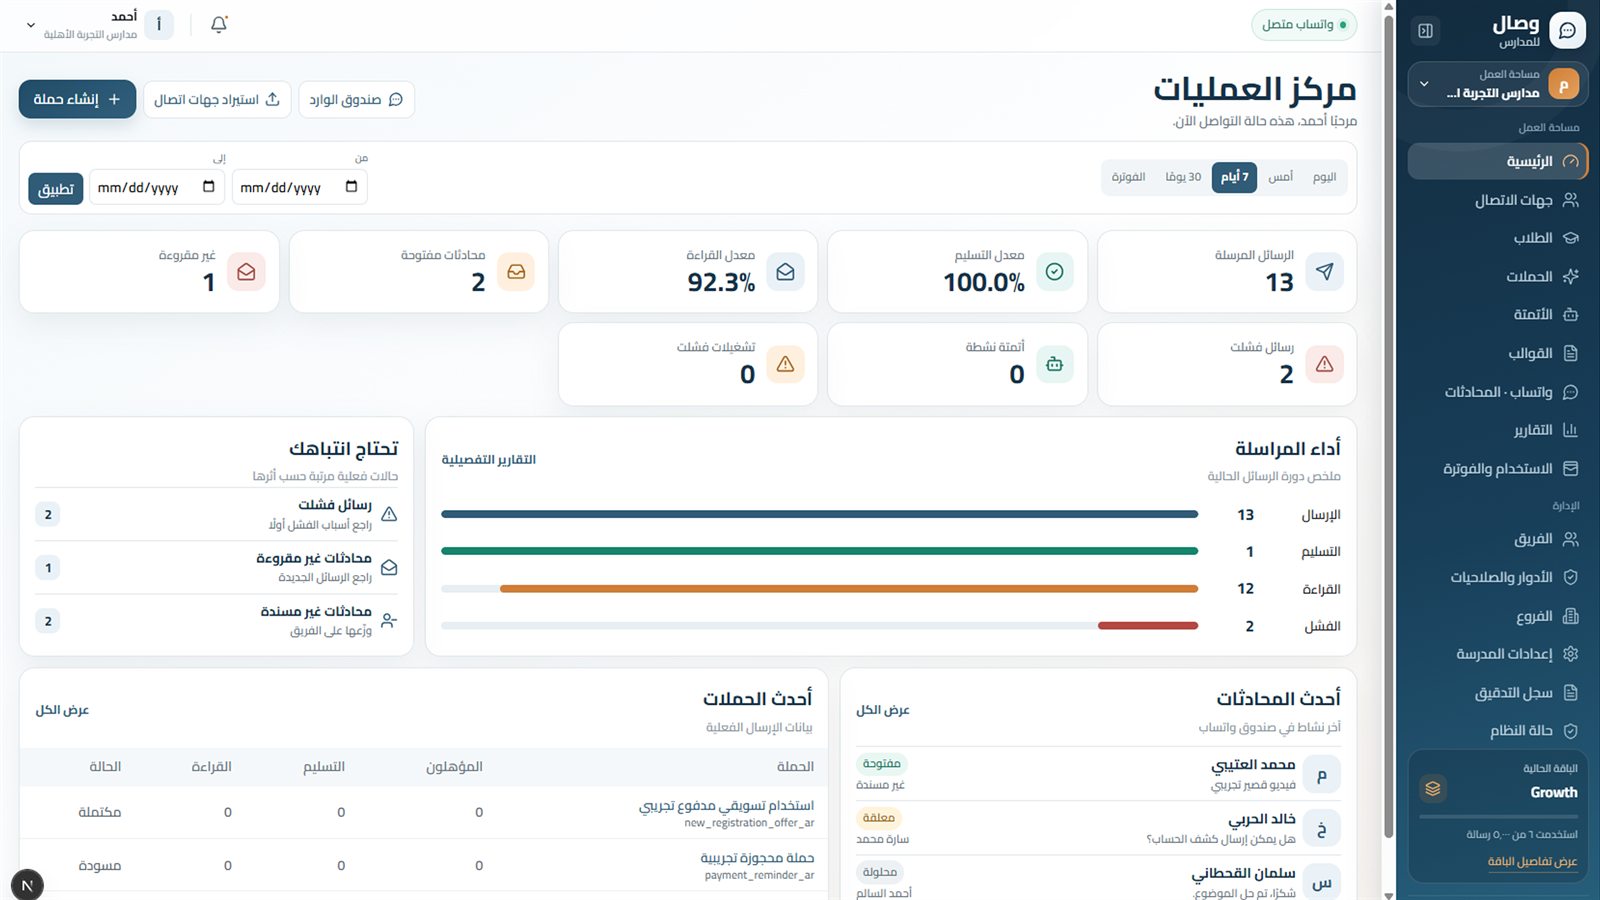Open الحملات campaigns sparkle icon in sidebar

point(1571,276)
